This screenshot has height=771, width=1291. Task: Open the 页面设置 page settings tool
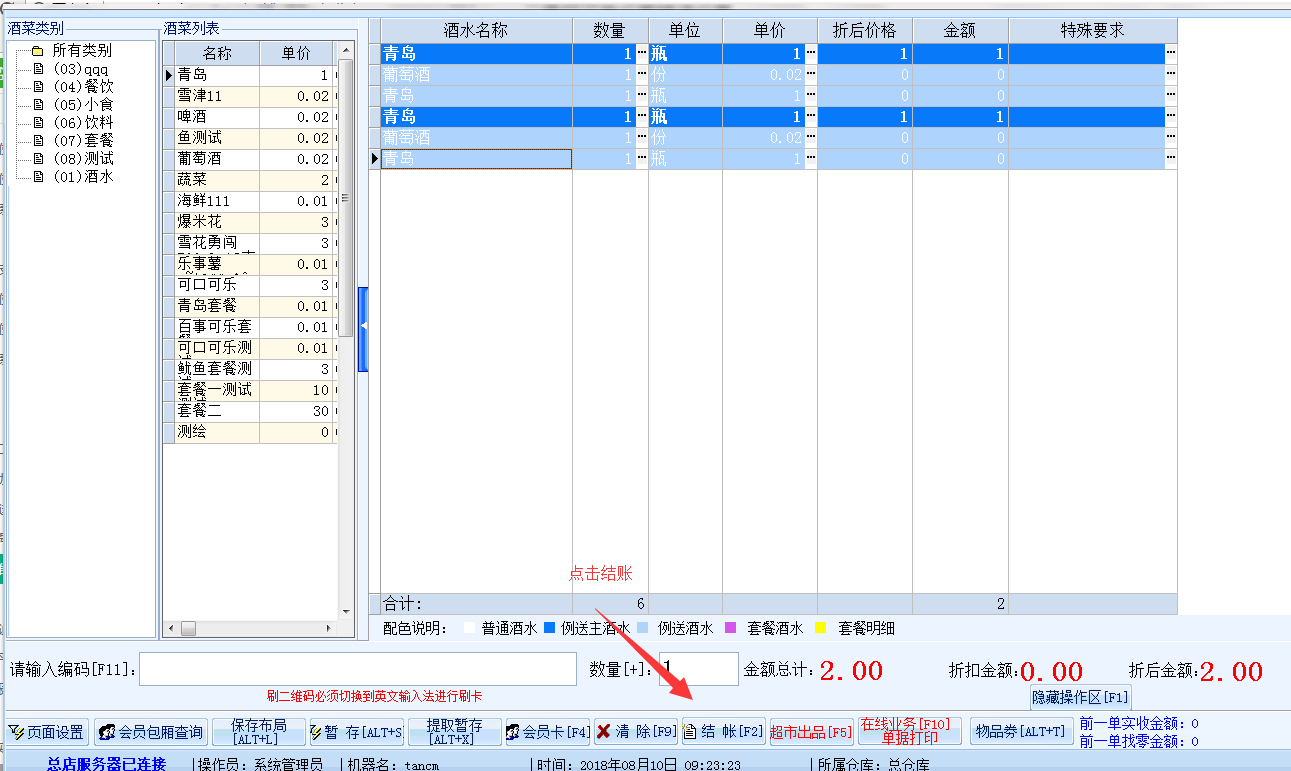click(47, 732)
